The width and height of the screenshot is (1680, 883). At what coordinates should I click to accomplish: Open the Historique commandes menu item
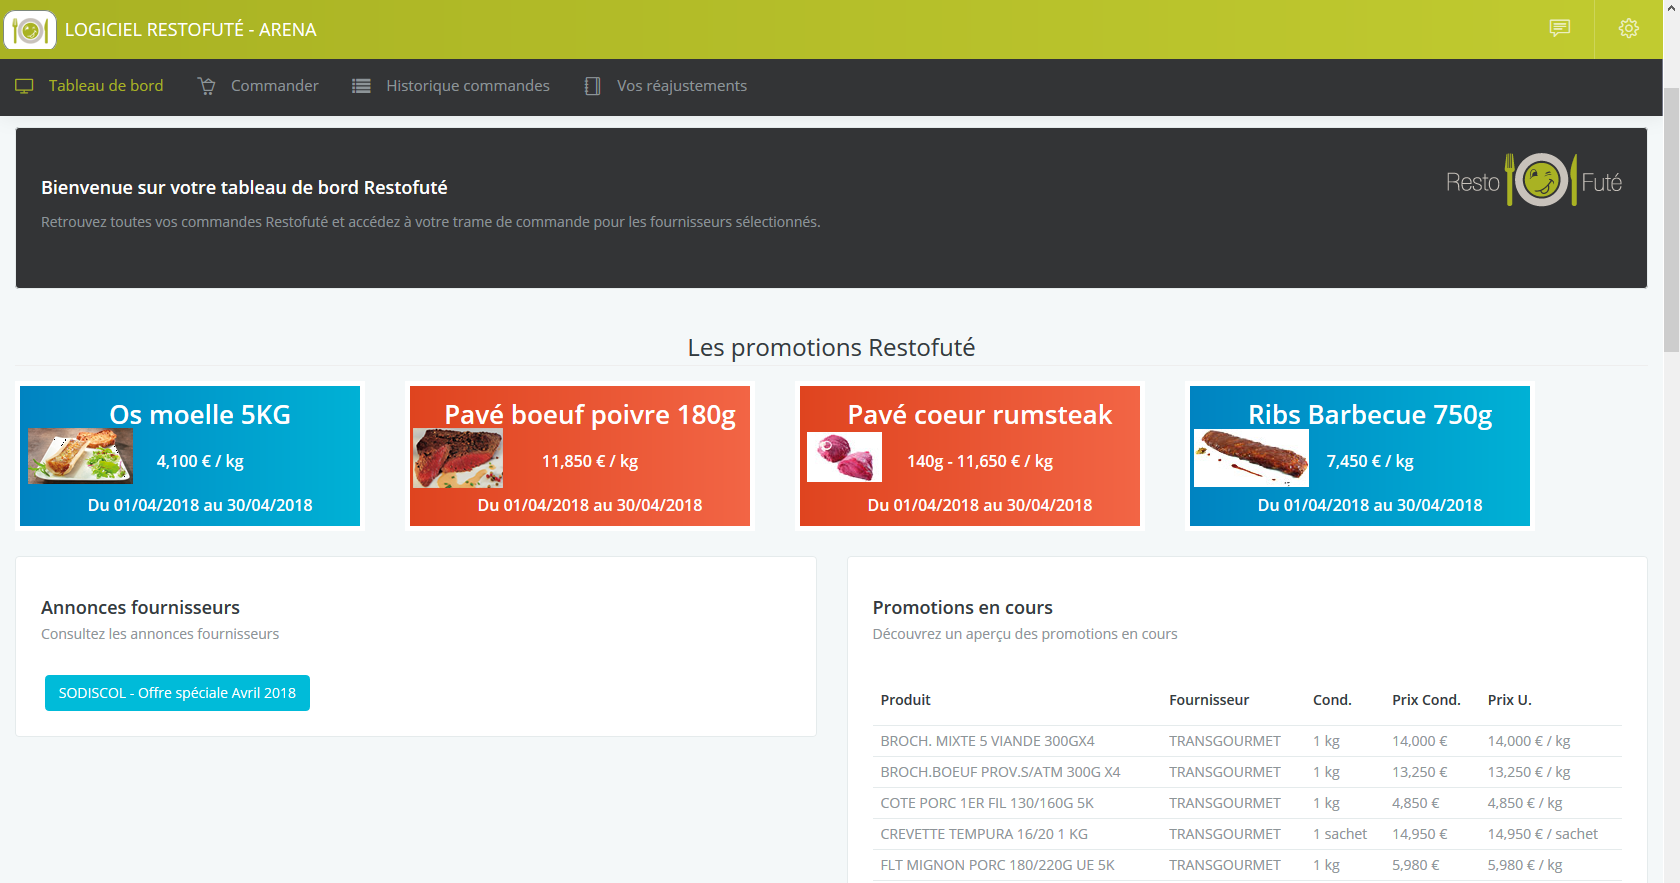[x=467, y=86]
